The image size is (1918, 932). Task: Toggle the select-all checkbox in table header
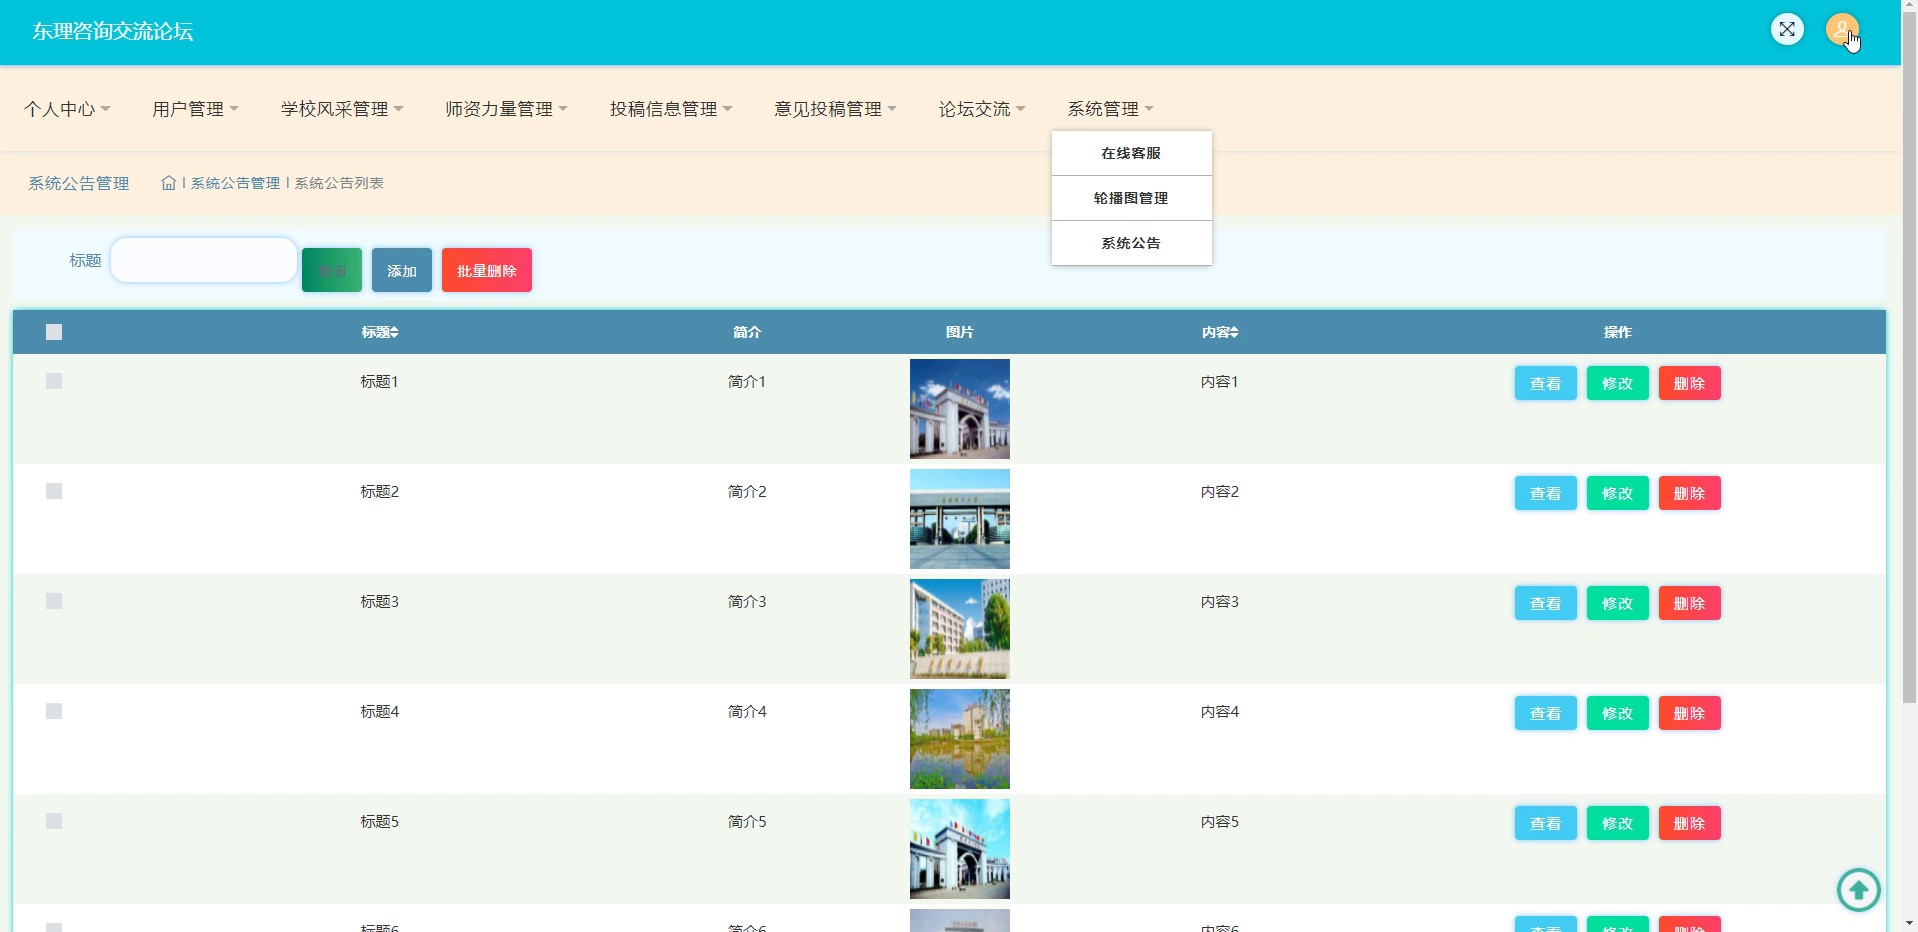coord(54,332)
